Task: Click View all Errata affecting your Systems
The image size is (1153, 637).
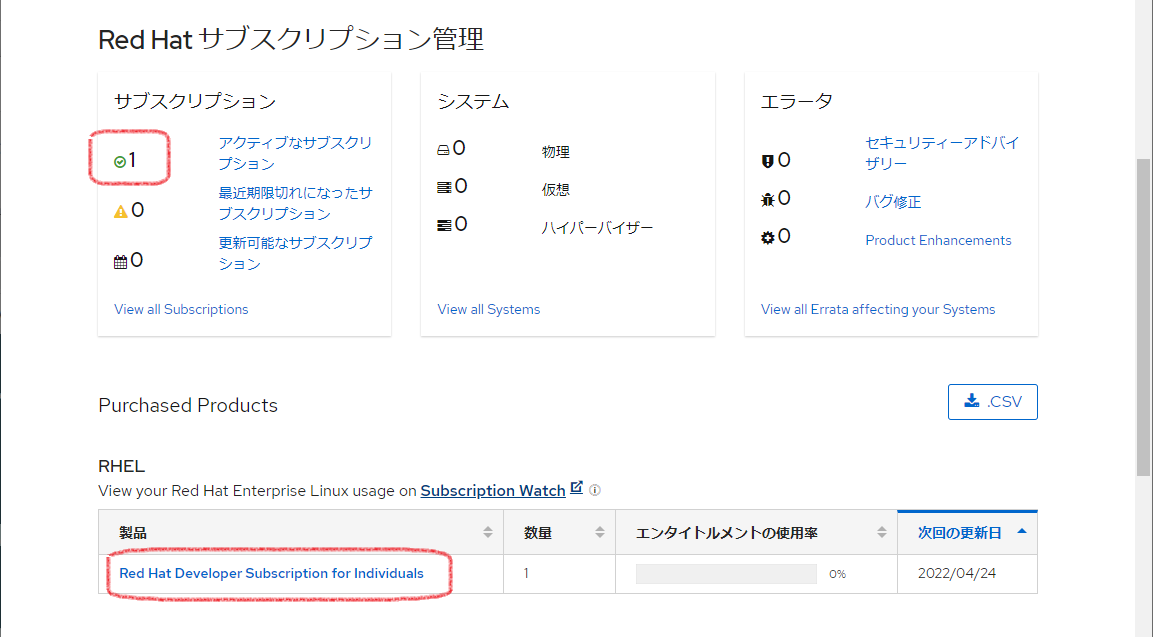Action: pyautogui.click(x=878, y=310)
